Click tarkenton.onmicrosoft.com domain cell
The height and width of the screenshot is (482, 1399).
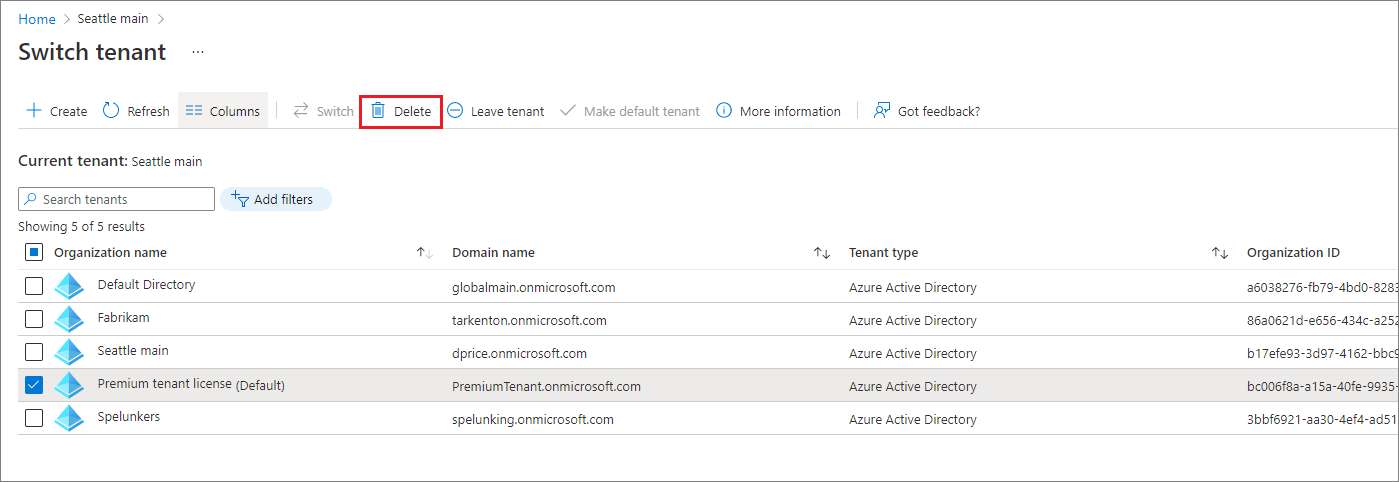pyautogui.click(x=529, y=321)
